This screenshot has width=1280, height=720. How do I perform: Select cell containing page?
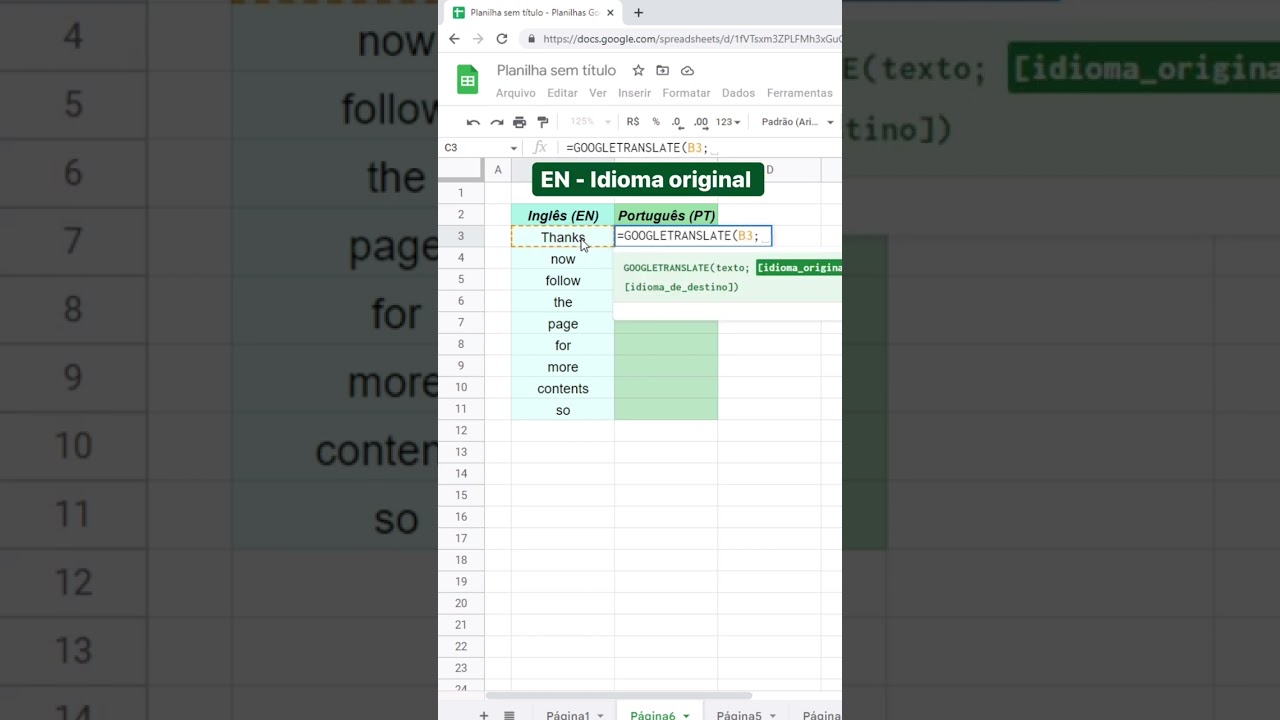pos(563,324)
